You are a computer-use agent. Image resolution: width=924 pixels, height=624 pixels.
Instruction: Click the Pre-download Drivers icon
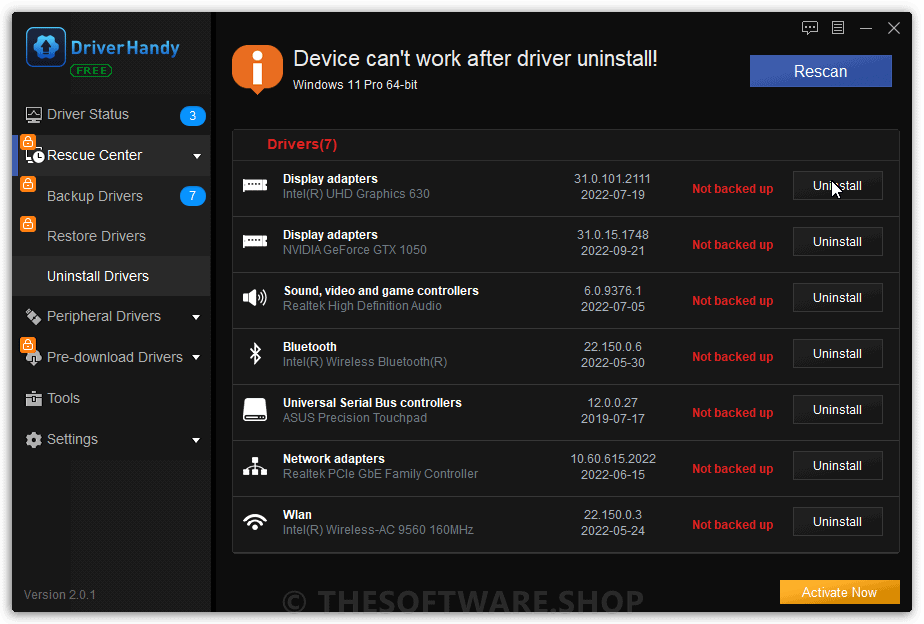coord(34,358)
